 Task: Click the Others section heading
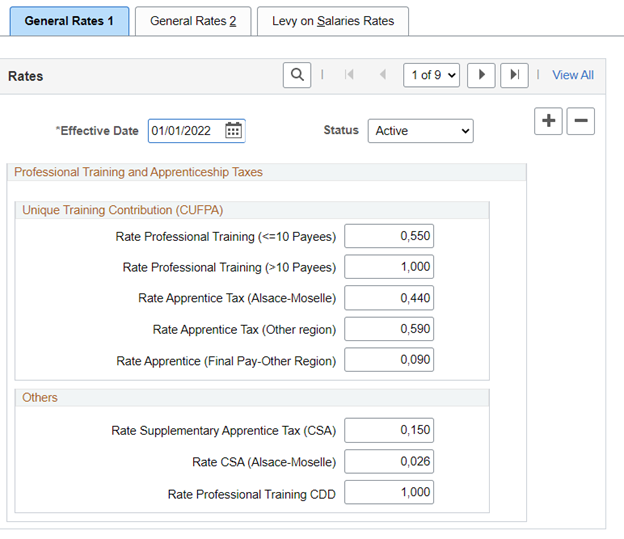point(40,397)
